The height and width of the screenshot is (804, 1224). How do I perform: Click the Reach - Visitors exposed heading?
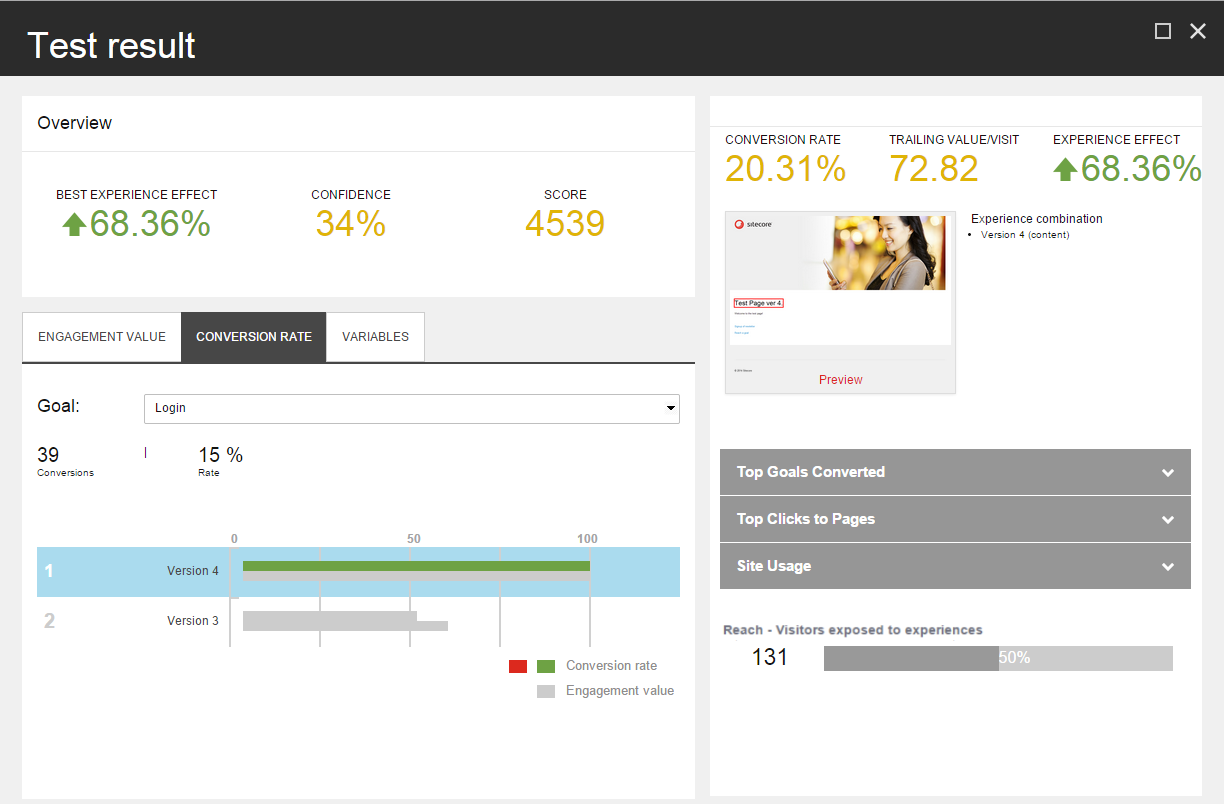pyautogui.click(x=853, y=630)
